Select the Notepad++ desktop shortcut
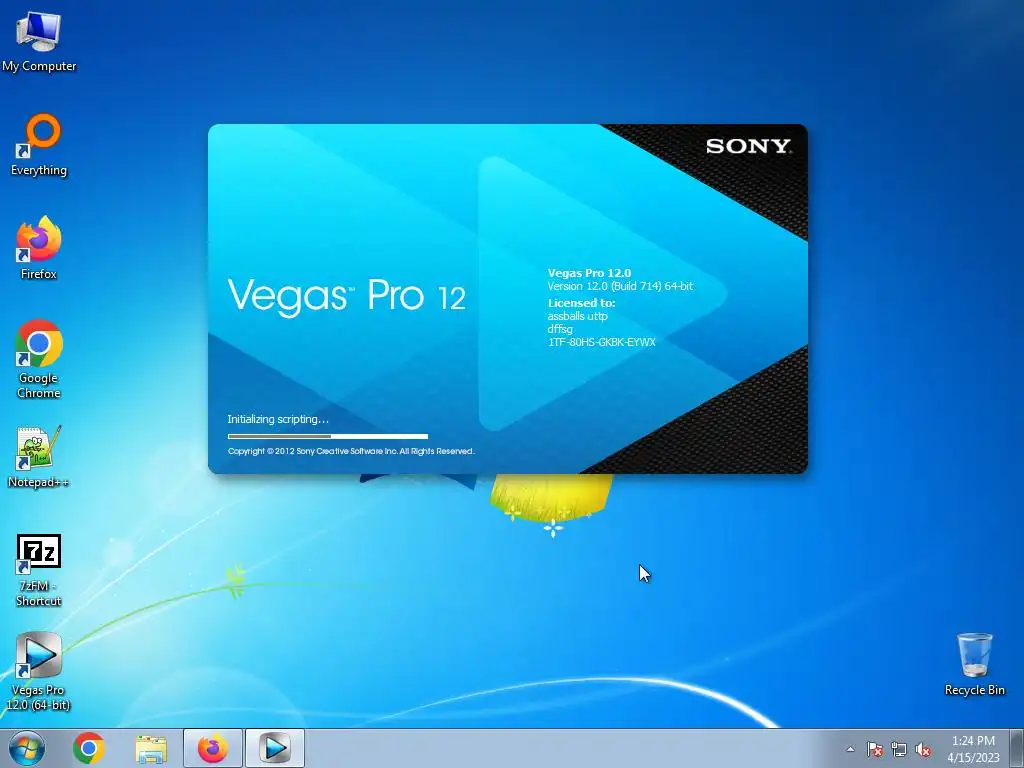Viewport: 1024px width, 768px height. tap(39, 456)
